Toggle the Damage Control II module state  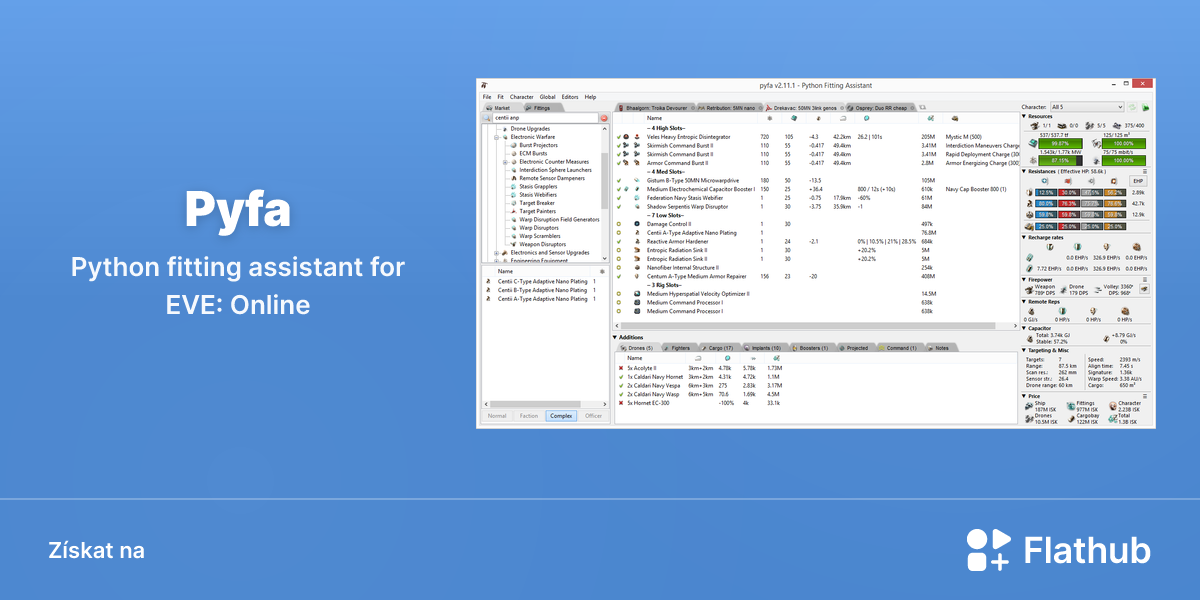[621, 224]
